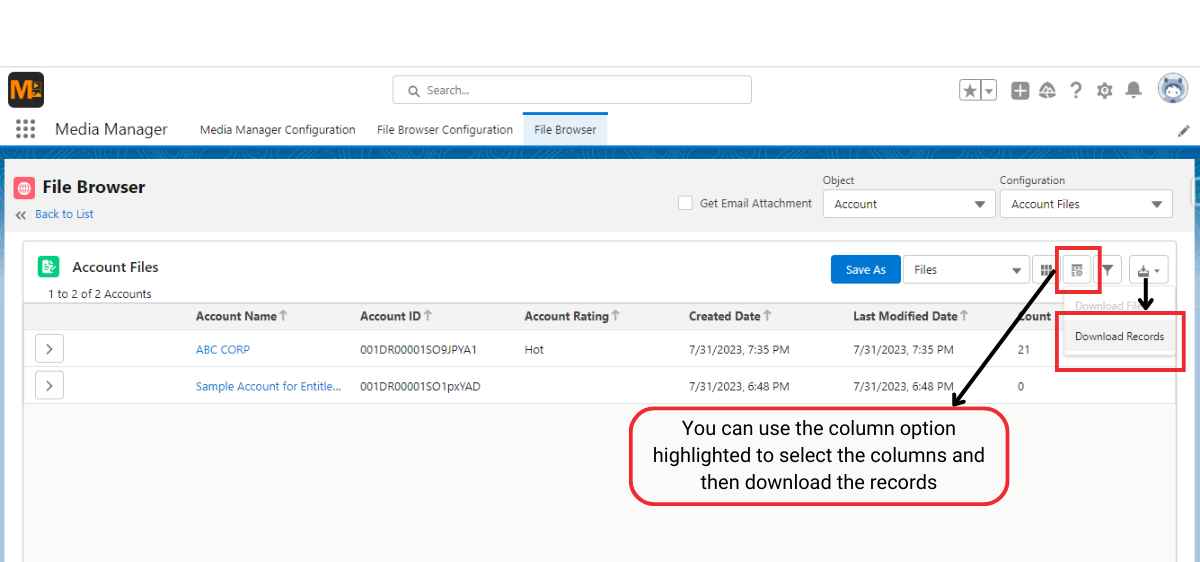Click ABC CORP last modified 7:35 PM cell
Image resolution: width=1200 pixels, height=562 pixels.
click(903, 350)
